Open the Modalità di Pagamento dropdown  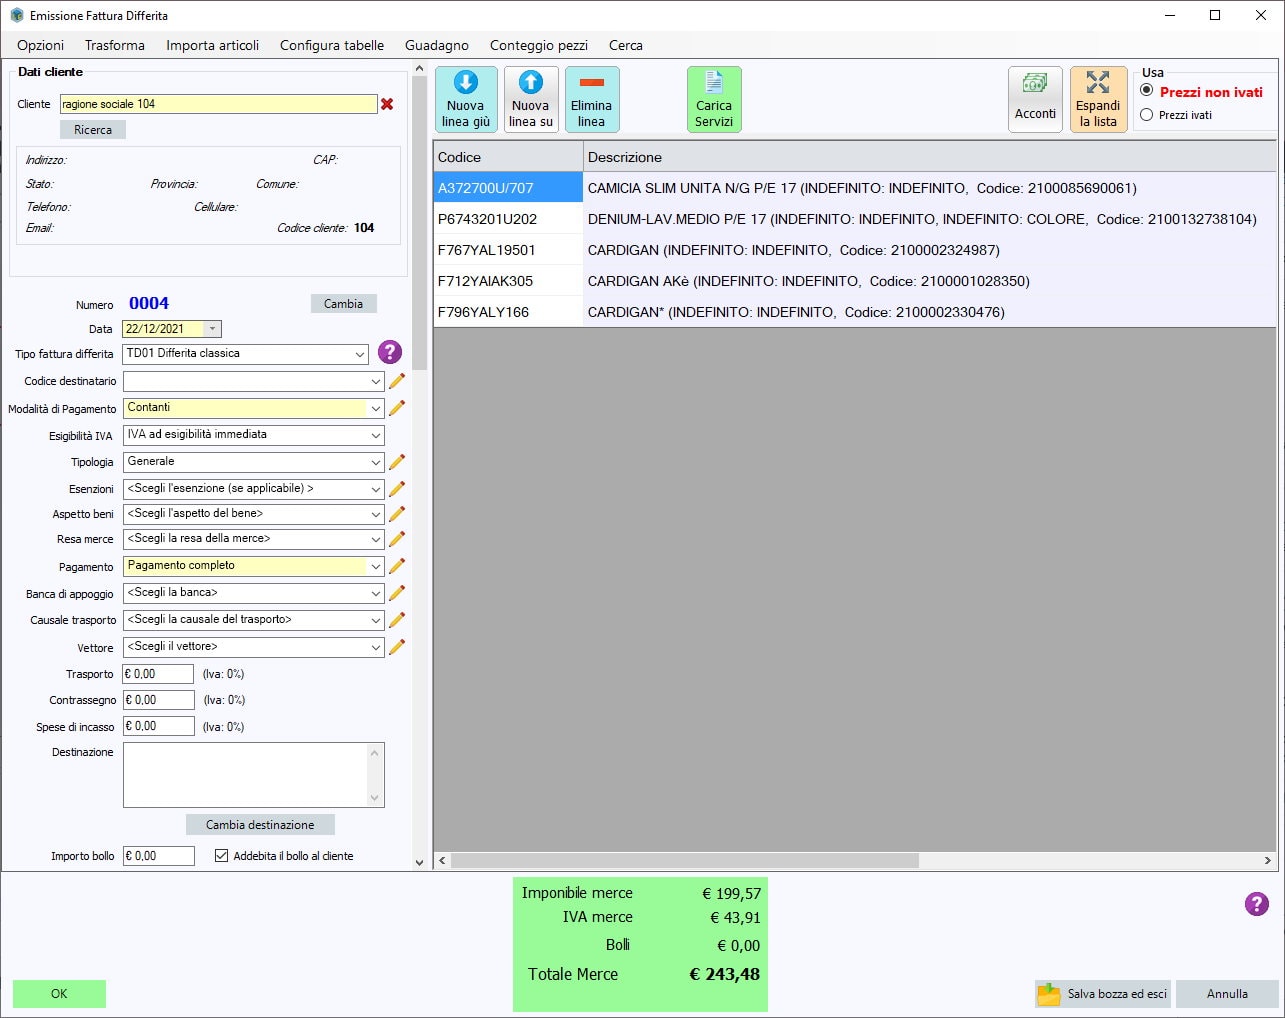376,408
